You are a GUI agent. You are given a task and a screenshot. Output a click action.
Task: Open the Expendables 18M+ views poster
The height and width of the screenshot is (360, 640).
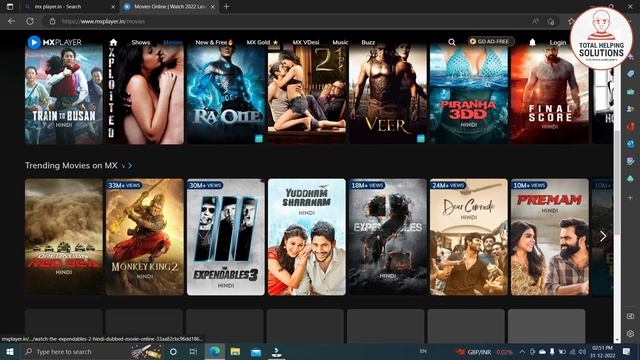coord(388,237)
